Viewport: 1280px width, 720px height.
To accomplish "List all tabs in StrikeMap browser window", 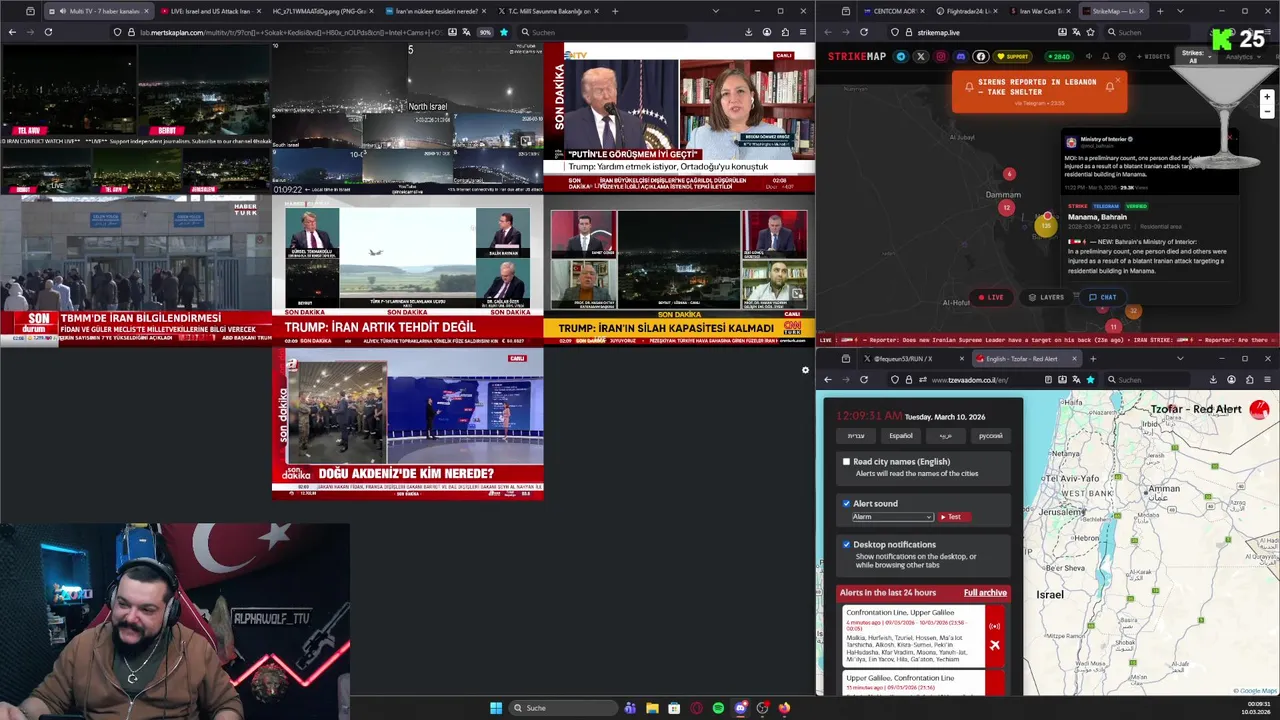I will (1180, 11).
